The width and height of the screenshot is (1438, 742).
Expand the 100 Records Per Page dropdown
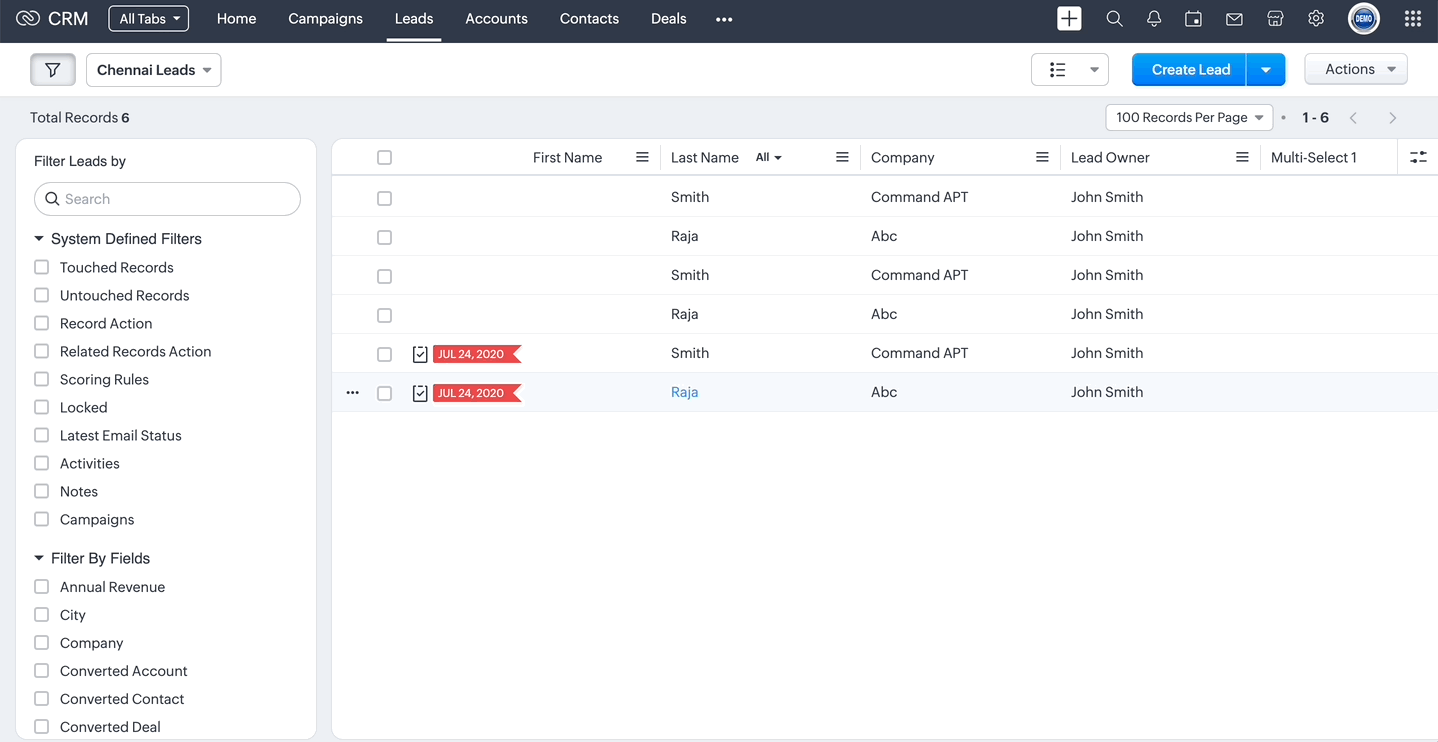pyautogui.click(x=1189, y=117)
